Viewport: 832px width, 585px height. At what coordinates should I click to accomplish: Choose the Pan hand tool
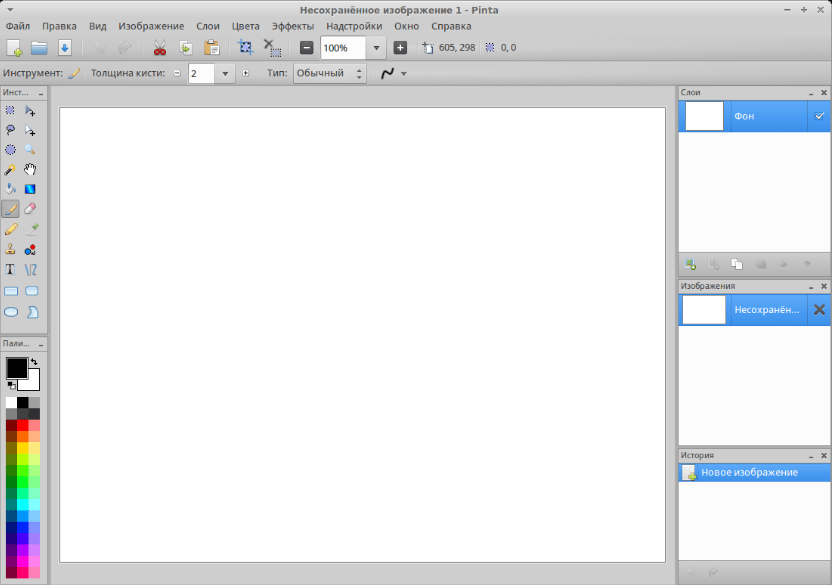30,169
